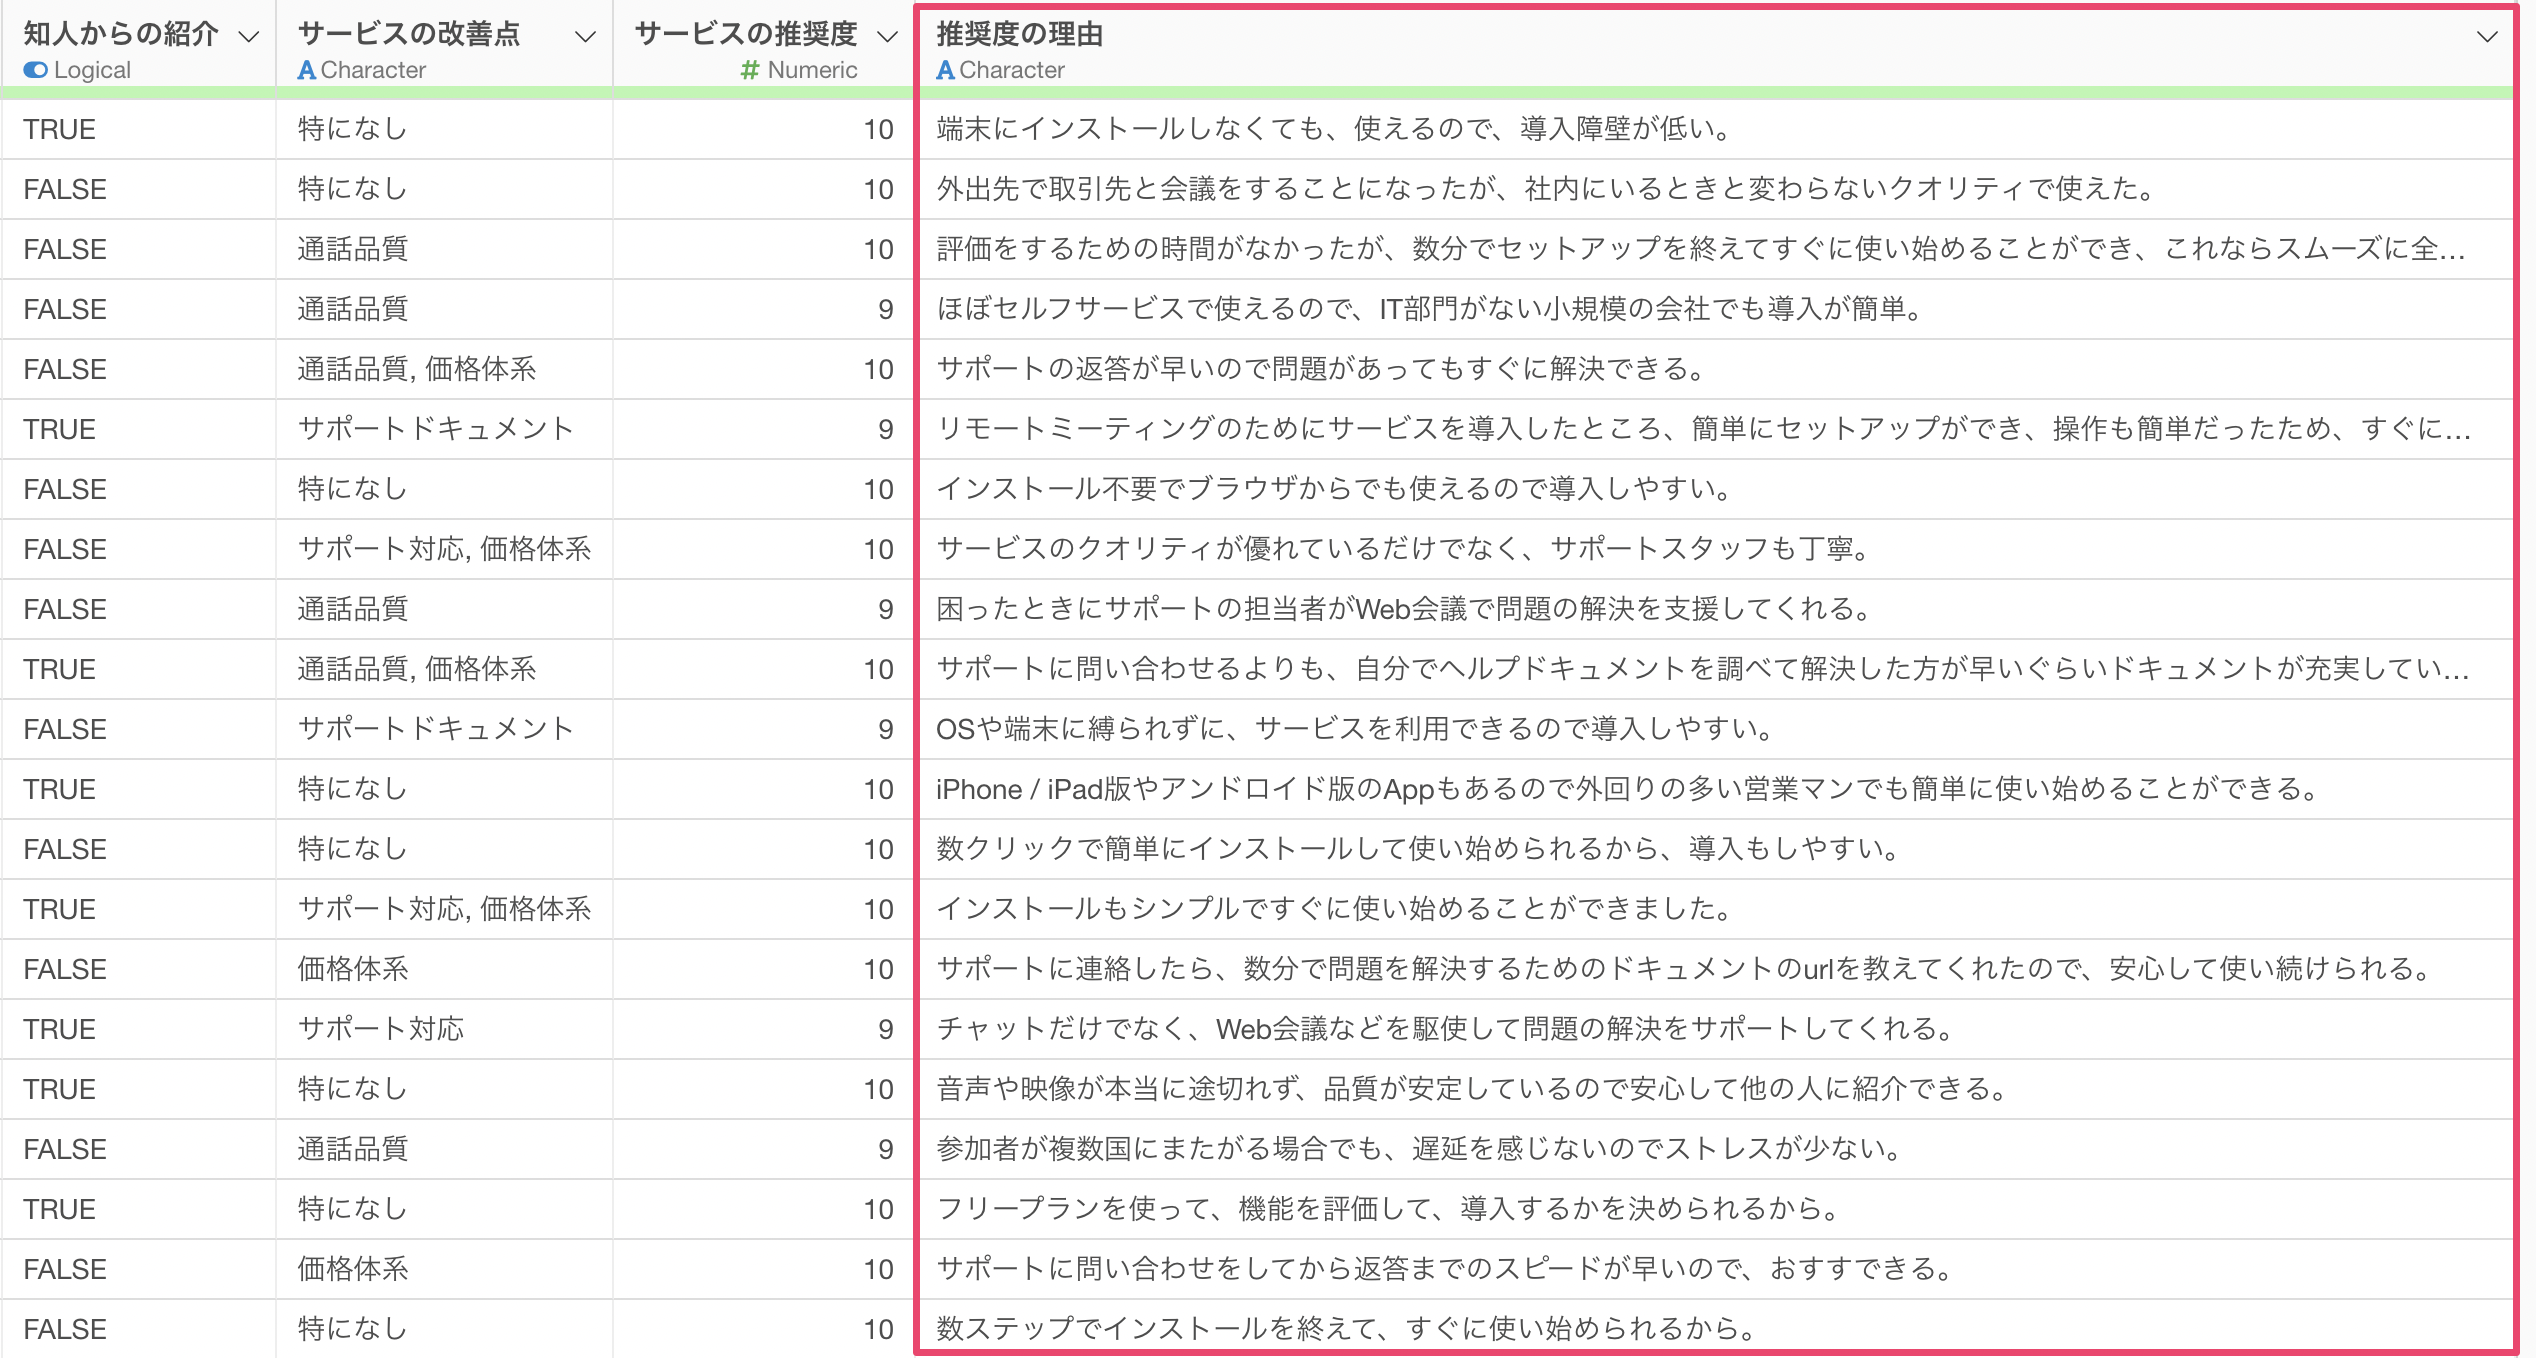Open the 推奨度の理由 column dropdown chevron
The width and height of the screenshot is (2536, 1358).
[2487, 37]
